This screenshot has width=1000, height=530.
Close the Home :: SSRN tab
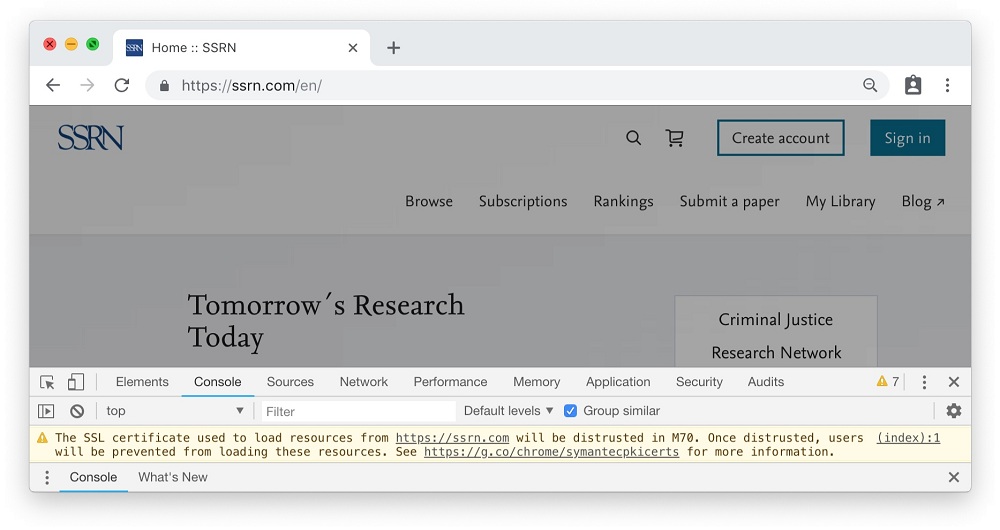click(353, 48)
